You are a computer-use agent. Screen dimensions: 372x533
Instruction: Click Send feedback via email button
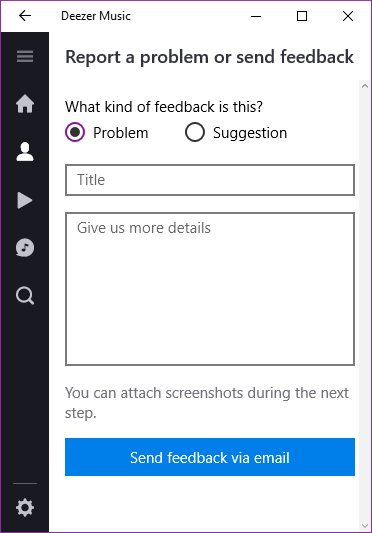pyautogui.click(x=210, y=457)
